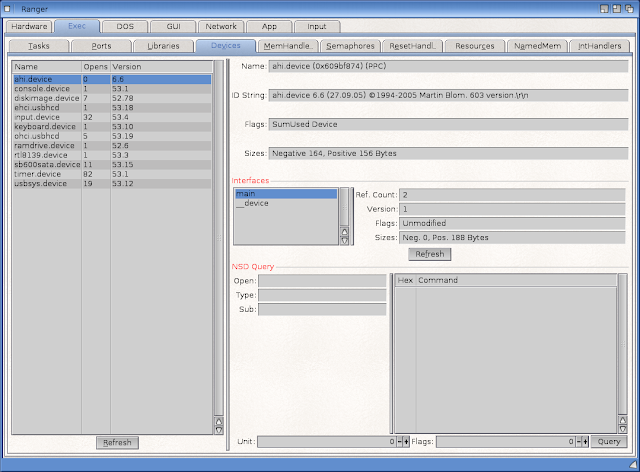Refresh the device list below the table
This screenshot has width=640, height=472.
pyautogui.click(x=118, y=442)
